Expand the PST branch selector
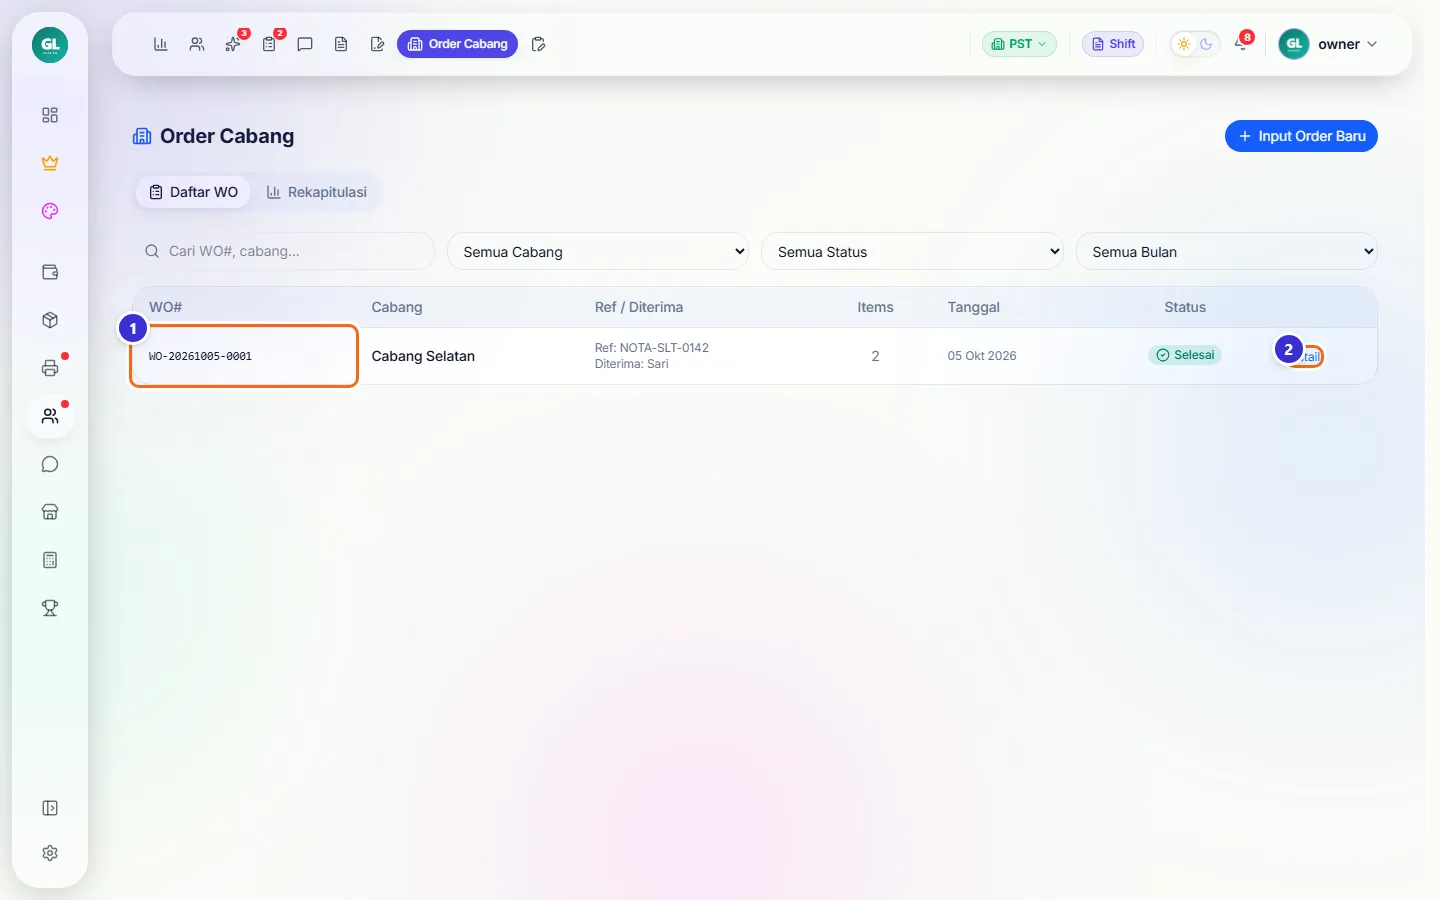The height and width of the screenshot is (900, 1440). pyautogui.click(x=1019, y=44)
